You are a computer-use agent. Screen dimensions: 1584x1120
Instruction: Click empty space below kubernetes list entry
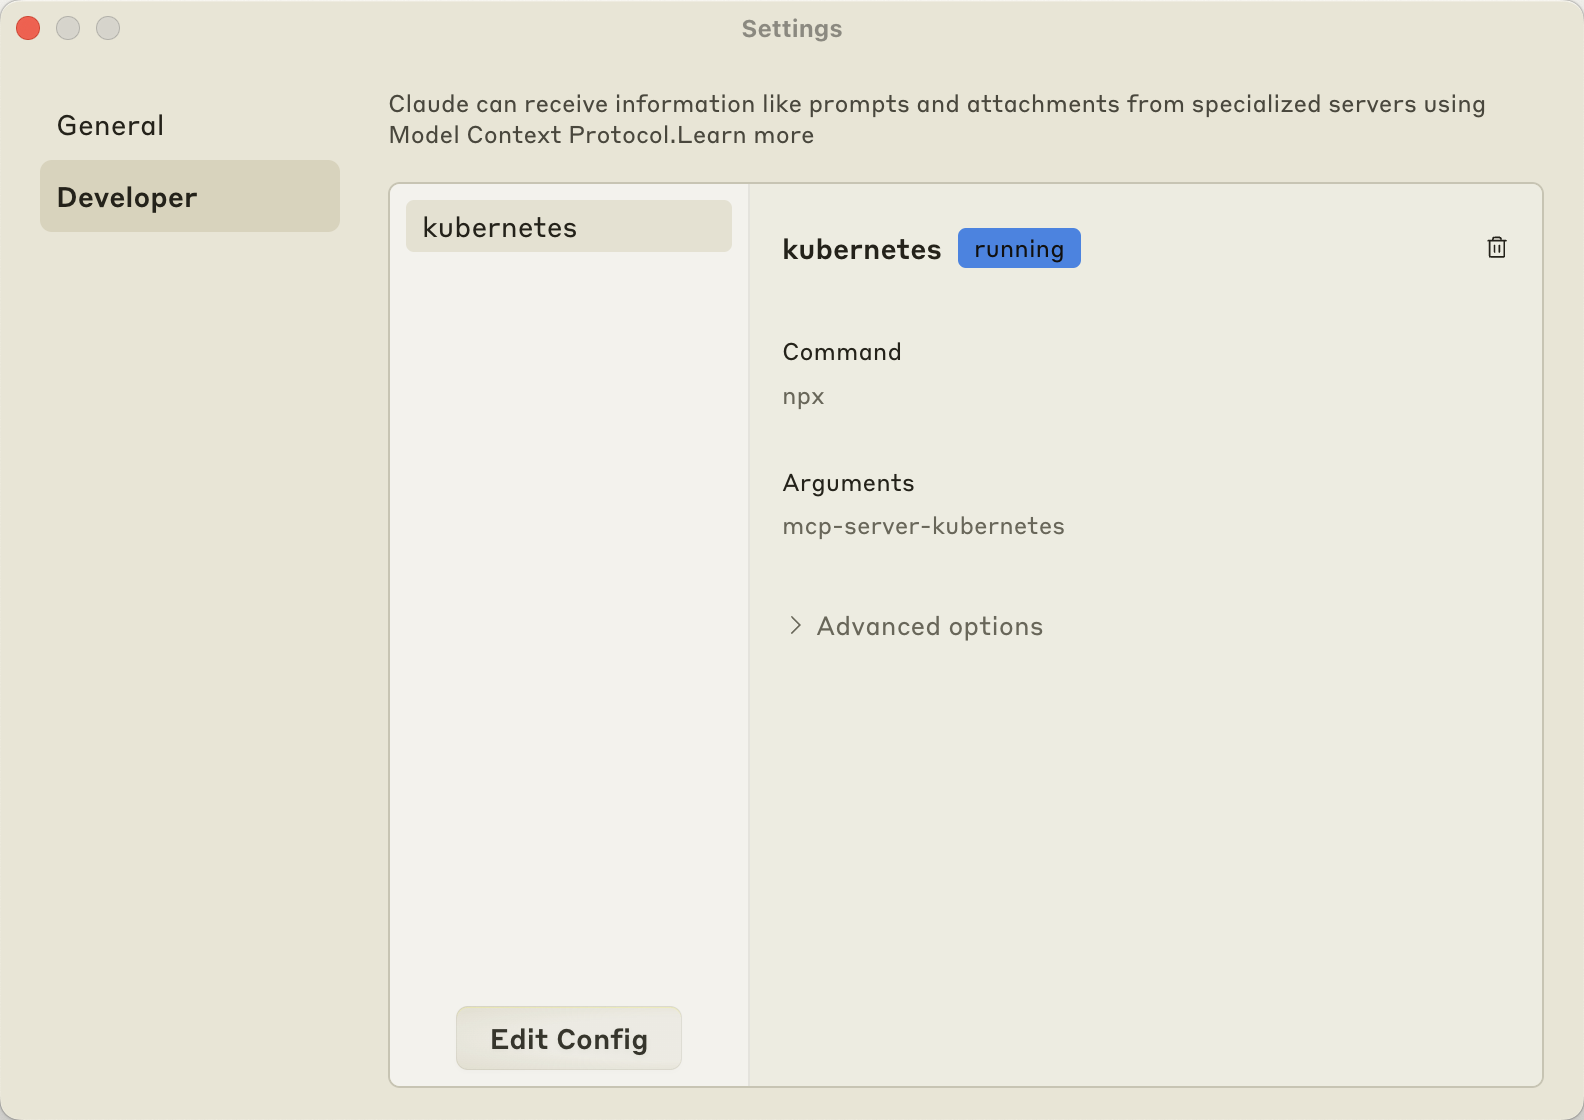[568, 620]
